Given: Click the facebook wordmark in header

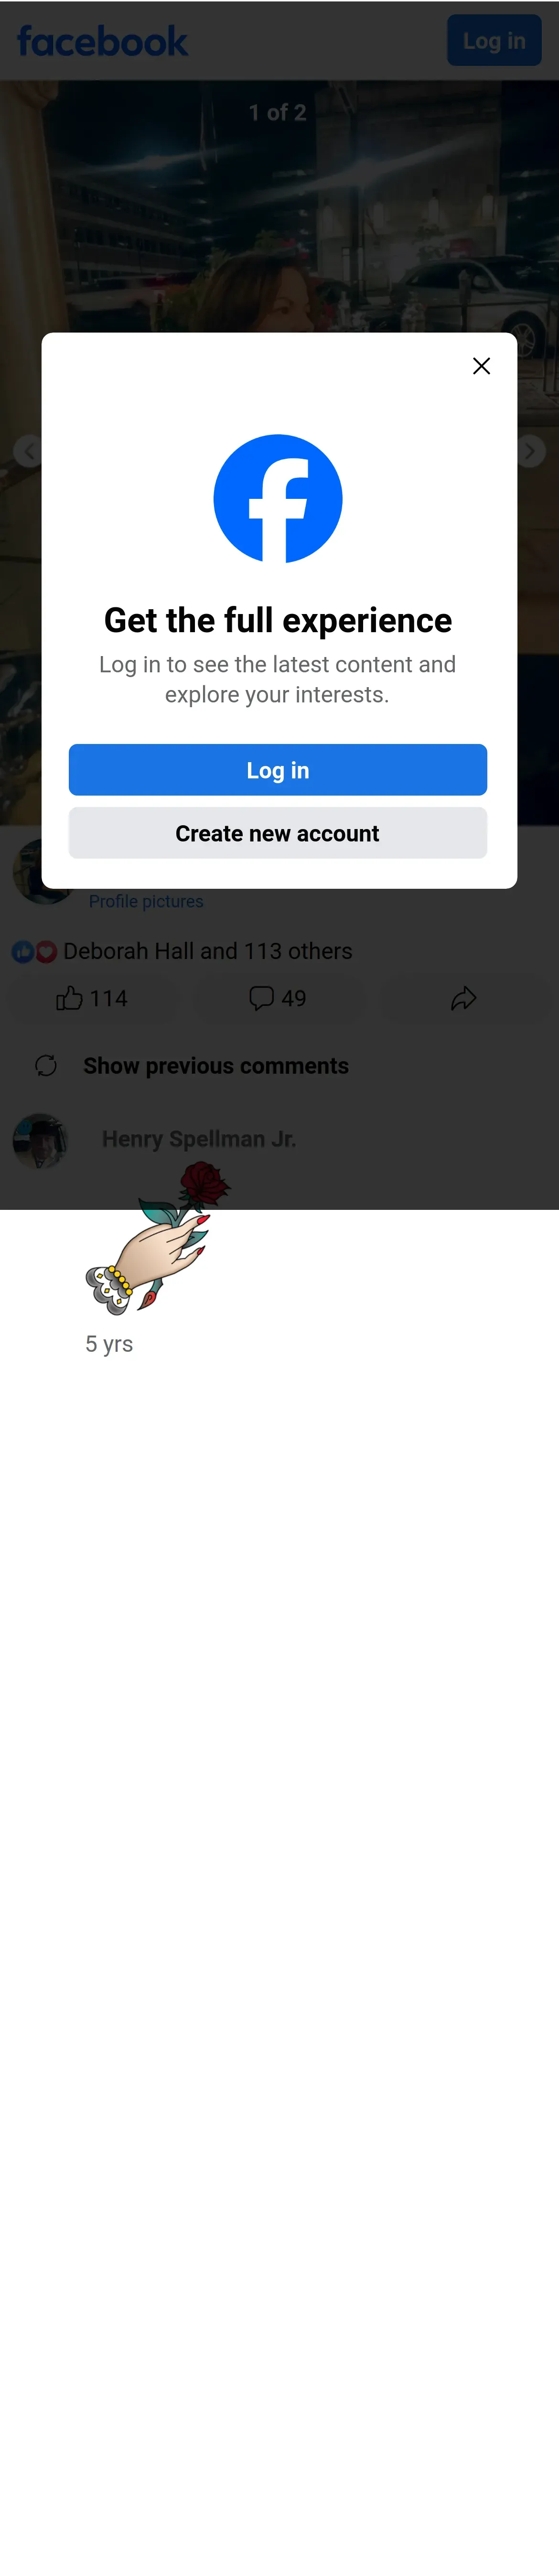Looking at the screenshot, I should [102, 41].
